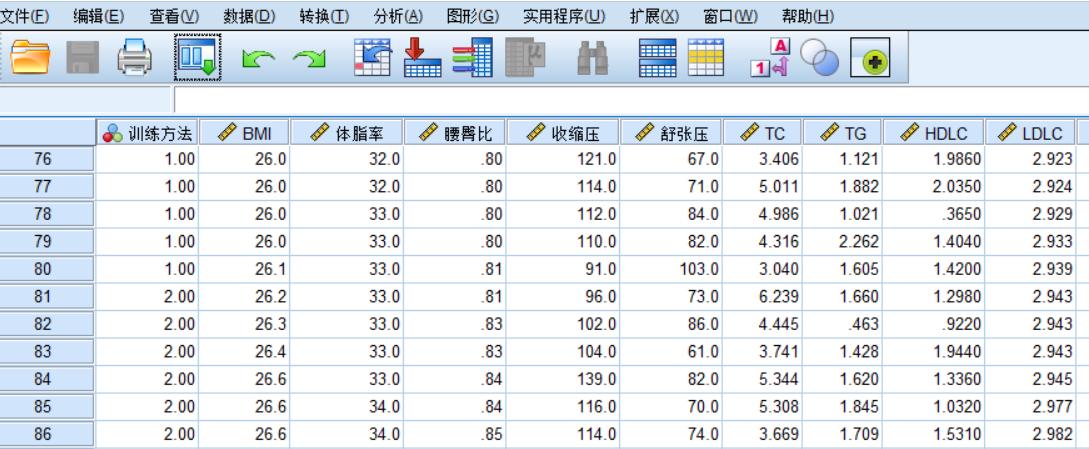Click HDLC cell .3650 in row 78
This screenshot has width=1089, height=449.
pyautogui.click(x=934, y=214)
